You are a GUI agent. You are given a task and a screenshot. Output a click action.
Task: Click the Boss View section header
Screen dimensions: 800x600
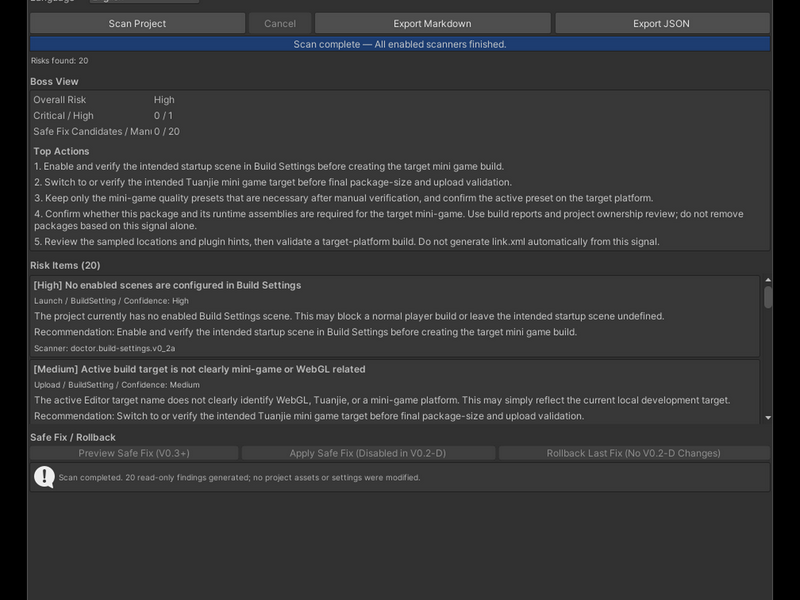point(54,82)
